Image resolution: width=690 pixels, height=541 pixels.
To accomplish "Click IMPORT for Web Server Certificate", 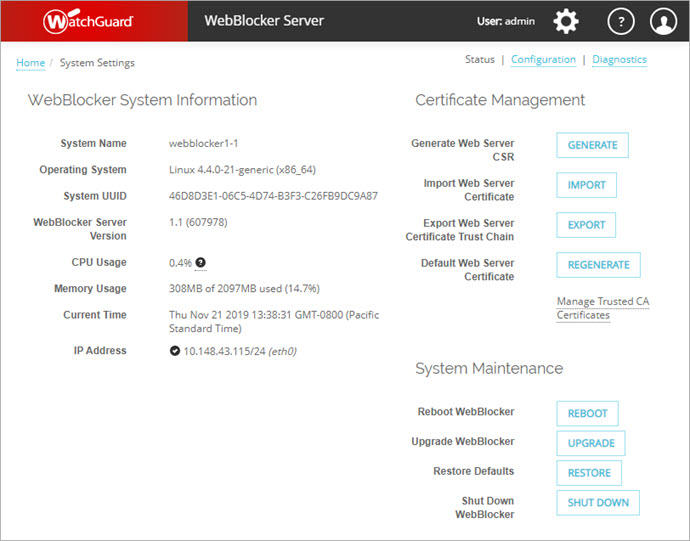I will (586, 185).
